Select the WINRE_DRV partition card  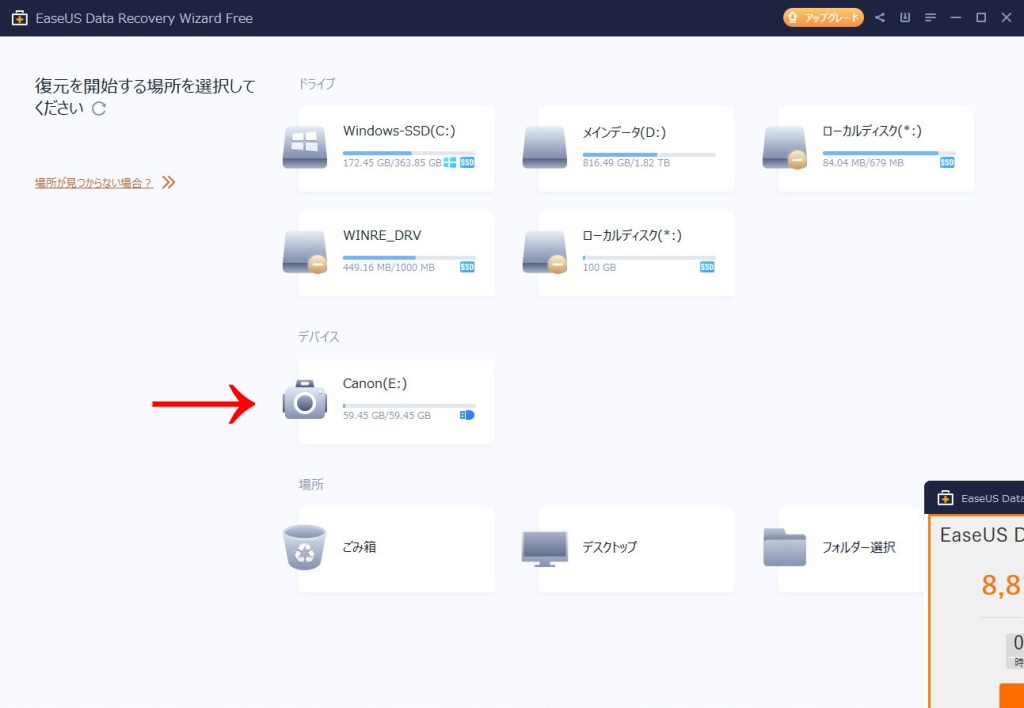tap(396, 253)
